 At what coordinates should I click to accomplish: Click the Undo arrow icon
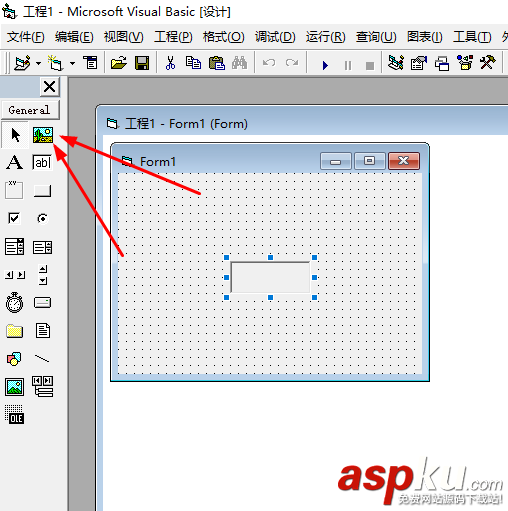[x=269, y=63]
